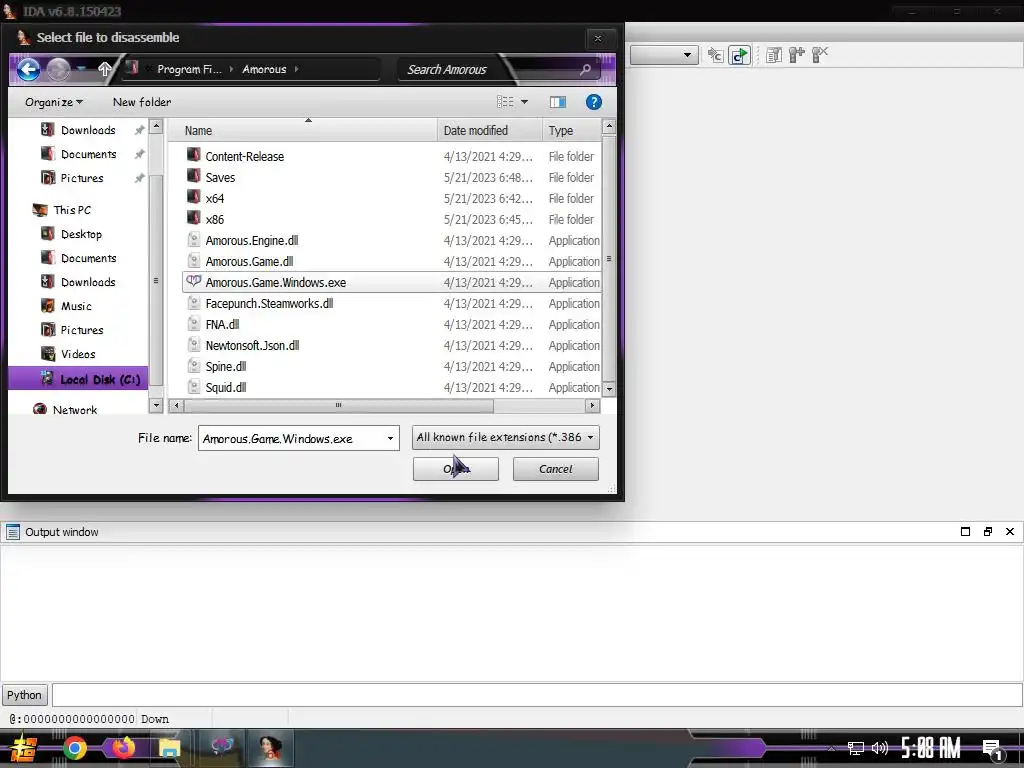Click the navigation pane's scroll down arrow
The height and width of the screenshot is (768, 1024).
[x=156, y=406]
